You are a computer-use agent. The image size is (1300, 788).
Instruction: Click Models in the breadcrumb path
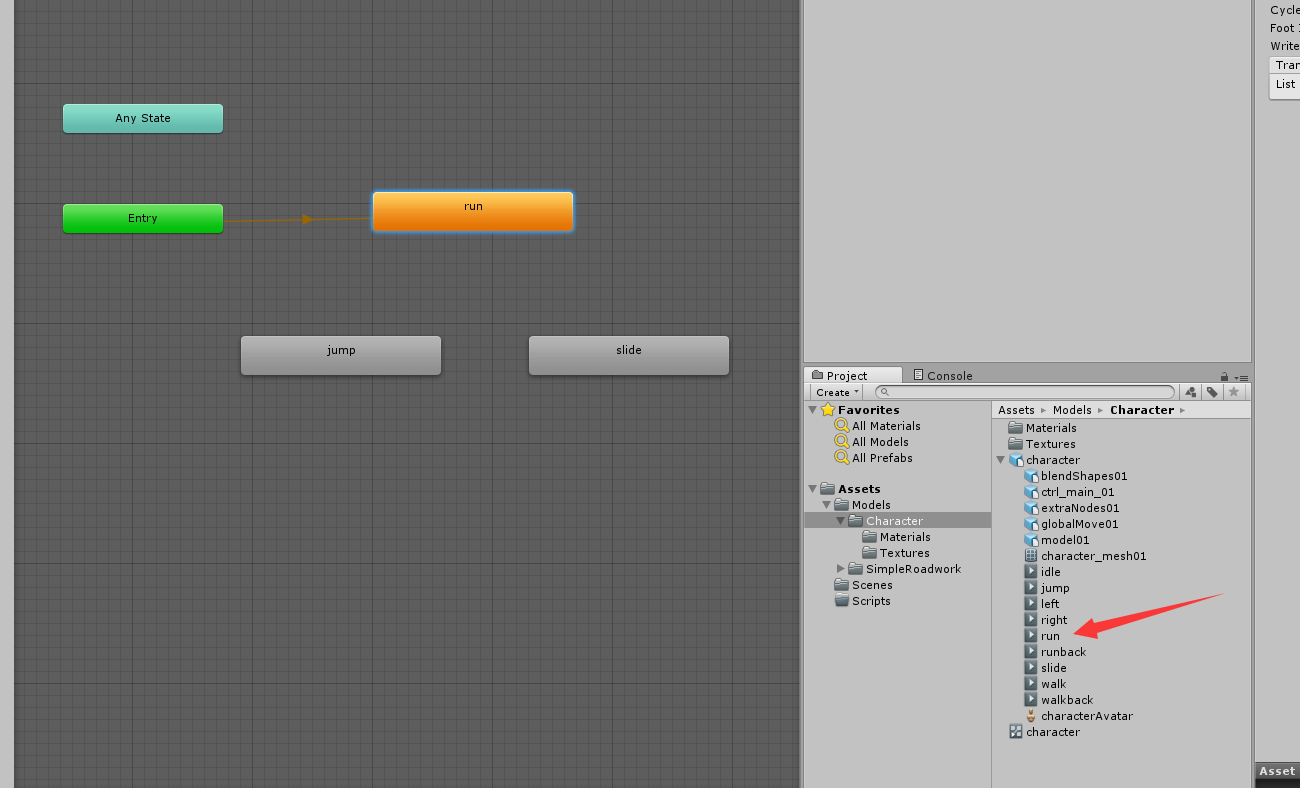pos(1072,410)
